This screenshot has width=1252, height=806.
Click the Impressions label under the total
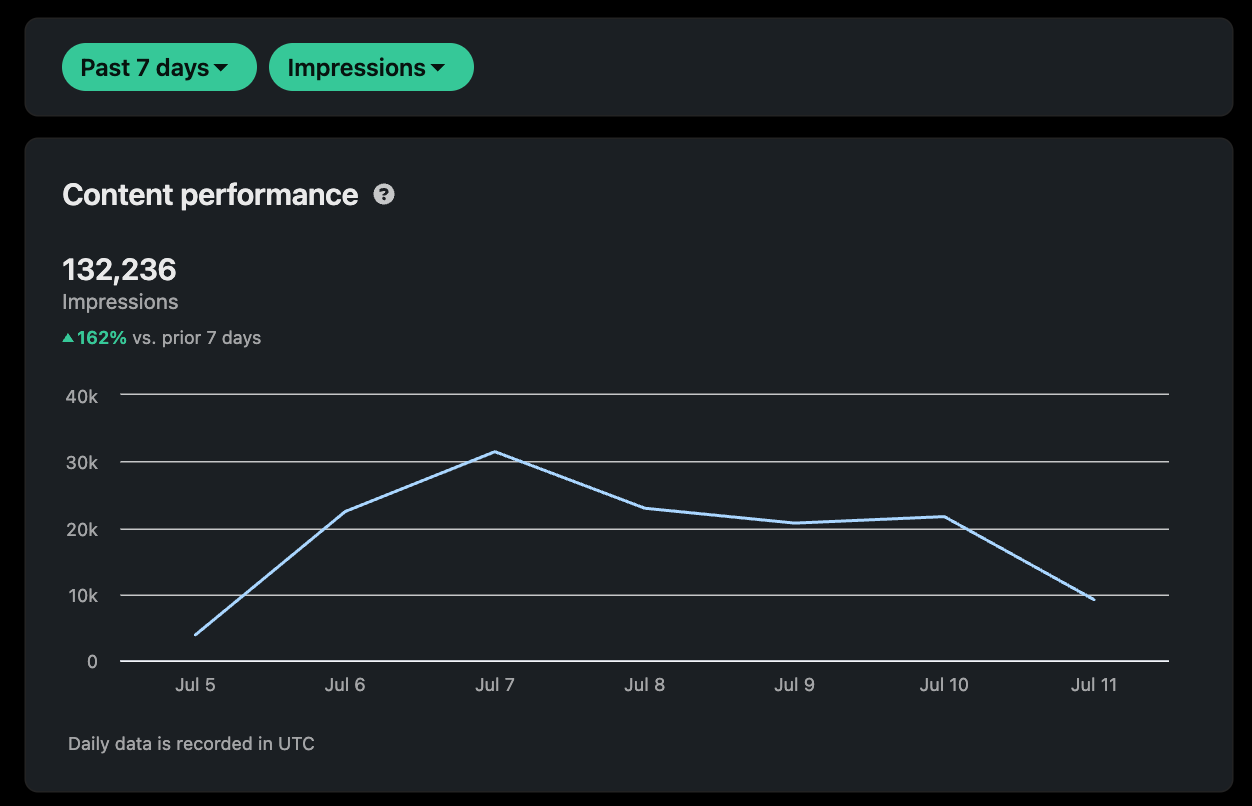click(x=120, y=302)
